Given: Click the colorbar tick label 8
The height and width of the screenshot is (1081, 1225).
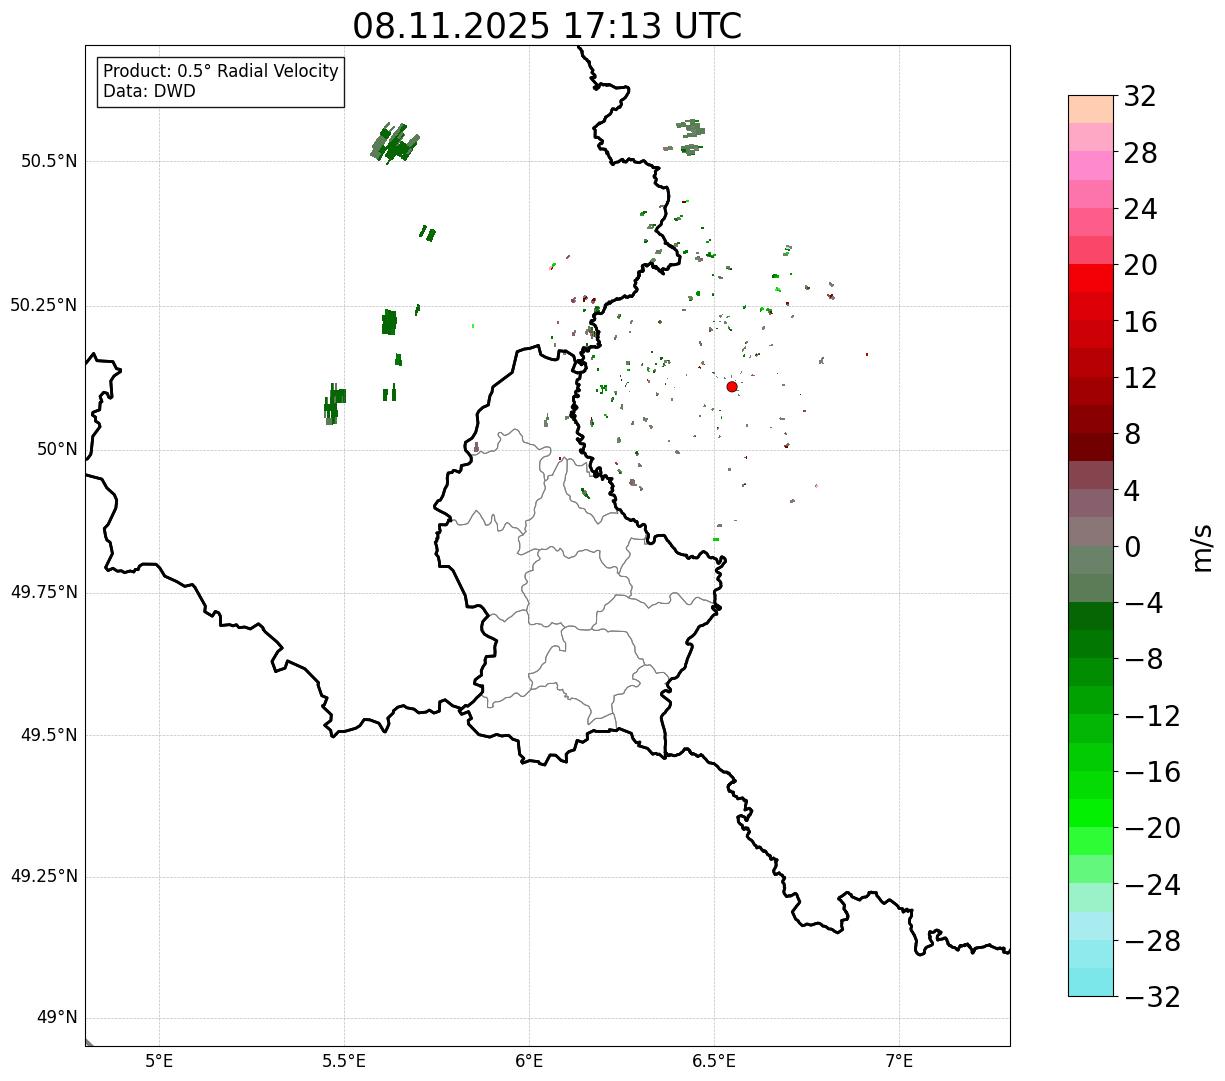Looking at the screenshot, I should pyautogui.click(x=1132, y=435).
